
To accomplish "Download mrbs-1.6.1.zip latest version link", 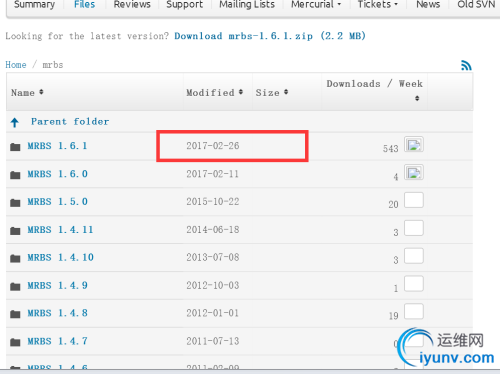I will click(270, 36).
